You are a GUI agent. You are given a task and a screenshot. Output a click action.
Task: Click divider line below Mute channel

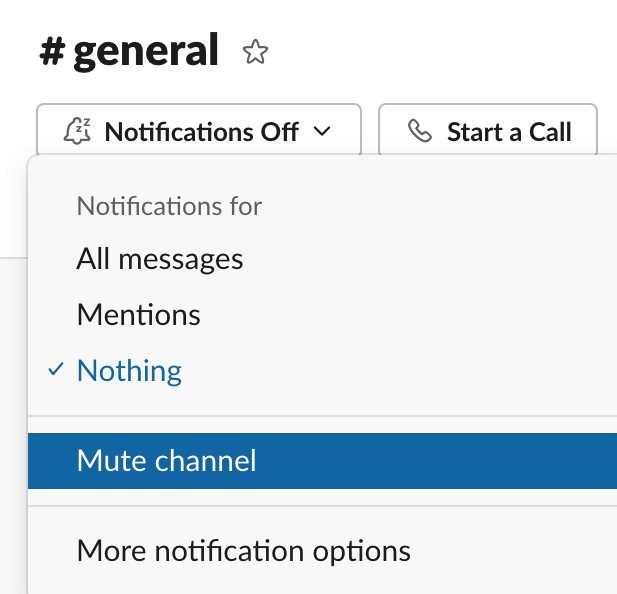[322, 506]
